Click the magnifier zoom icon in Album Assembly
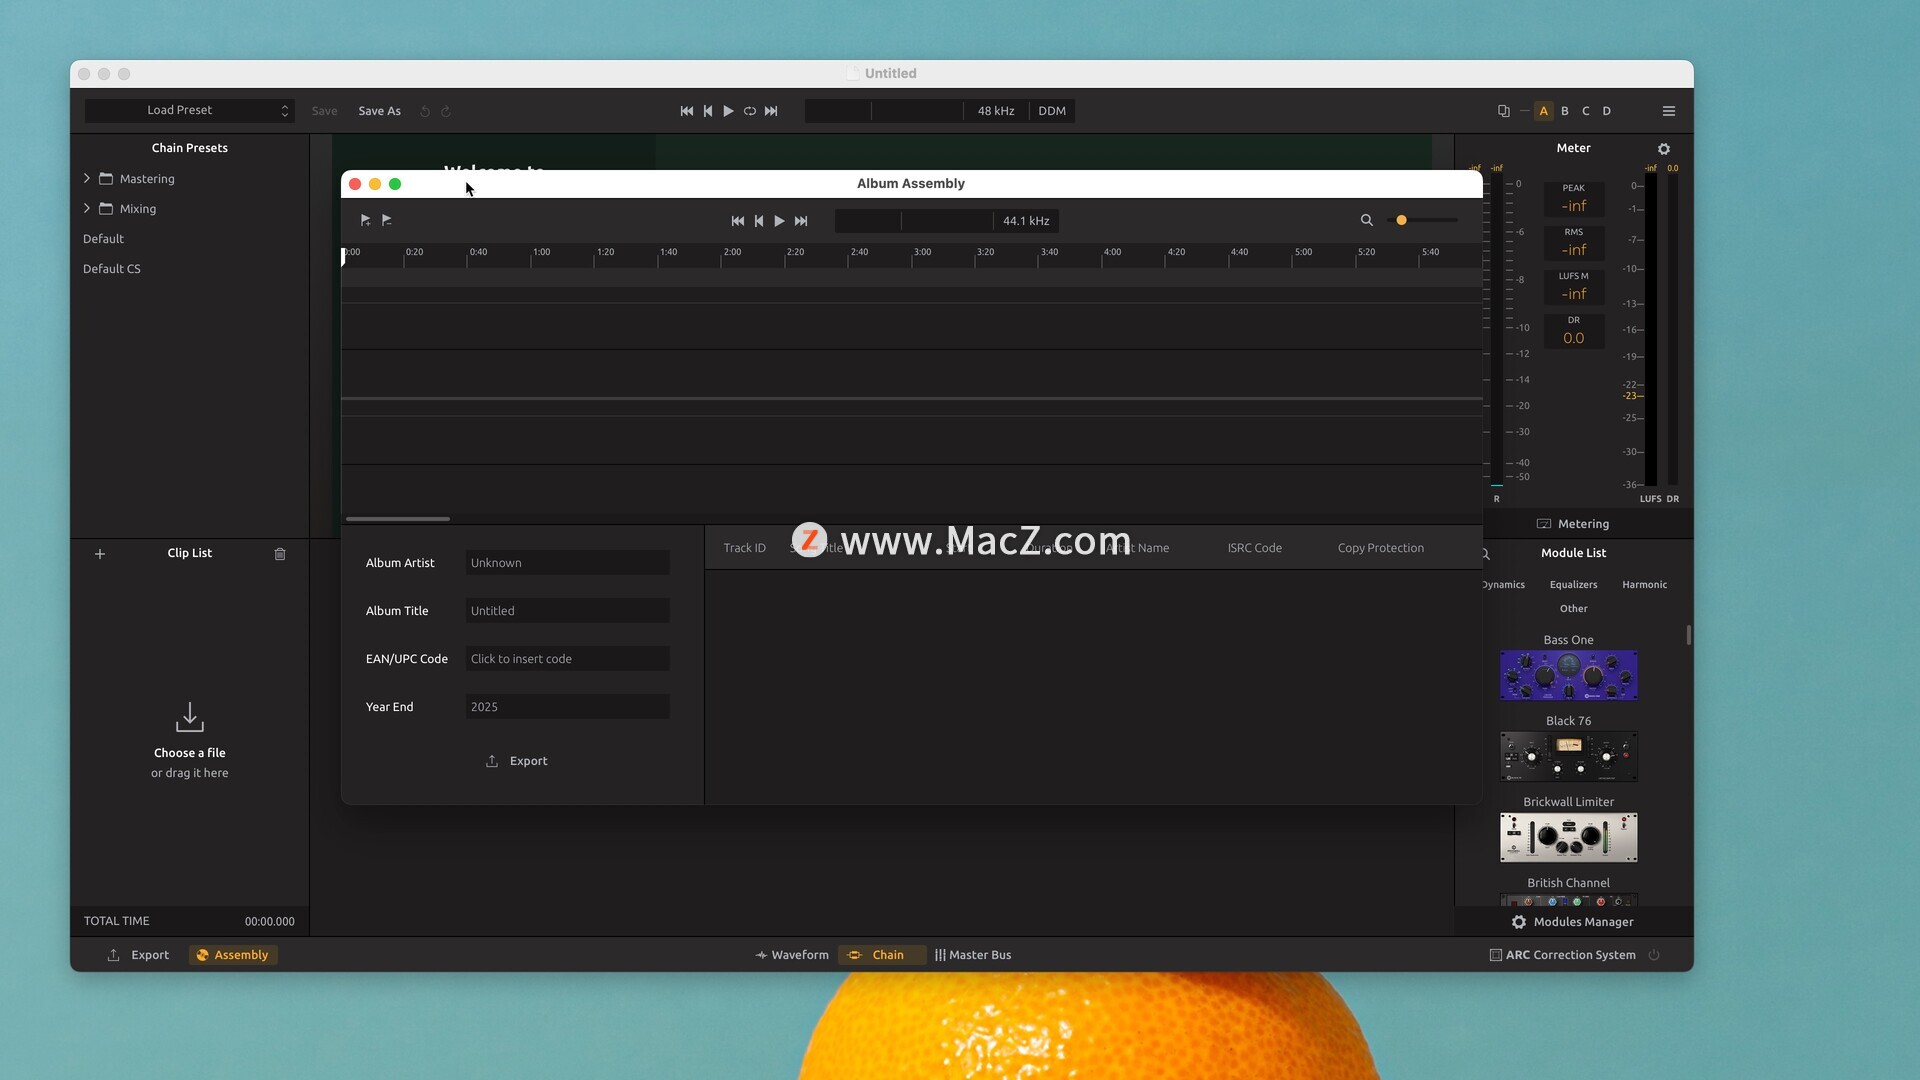Screen dimensions: 1920x1080 pos(1367,220)
